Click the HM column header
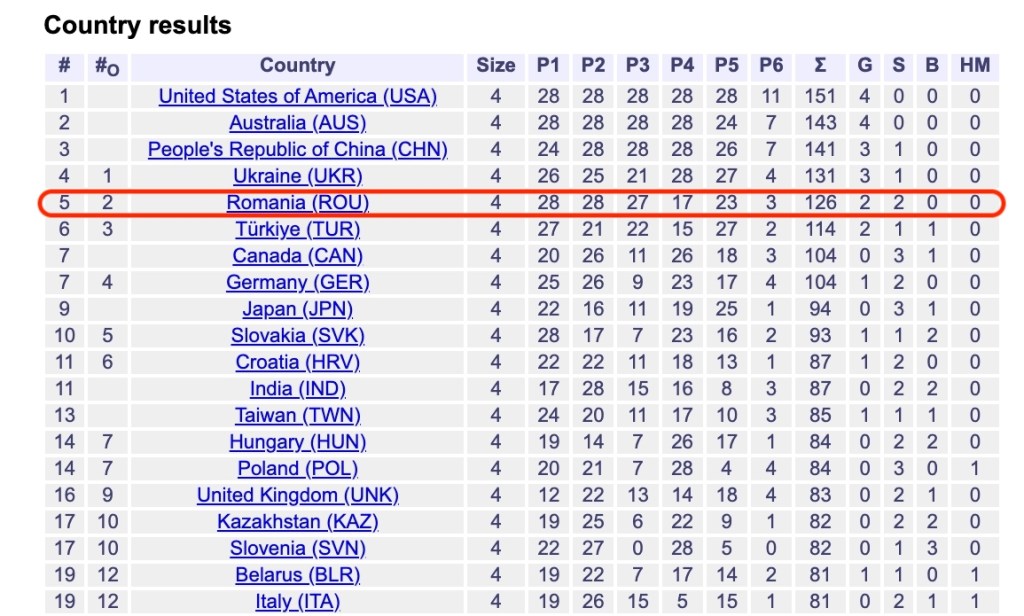Viewport: 1024px width, 616px height. [974, 66]
